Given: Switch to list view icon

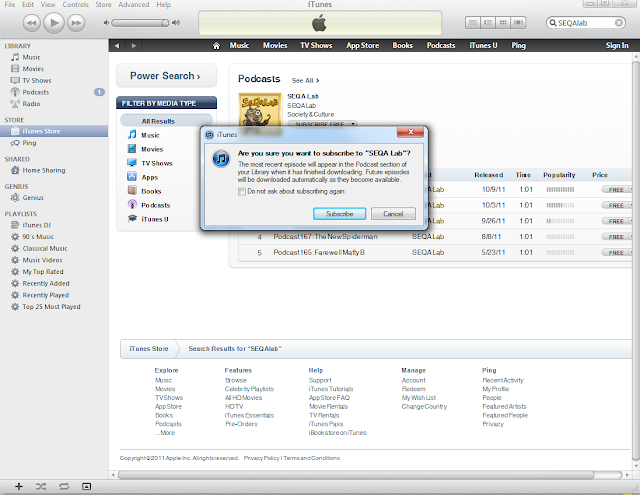Looking at the screenshot, I should (472, 23).
